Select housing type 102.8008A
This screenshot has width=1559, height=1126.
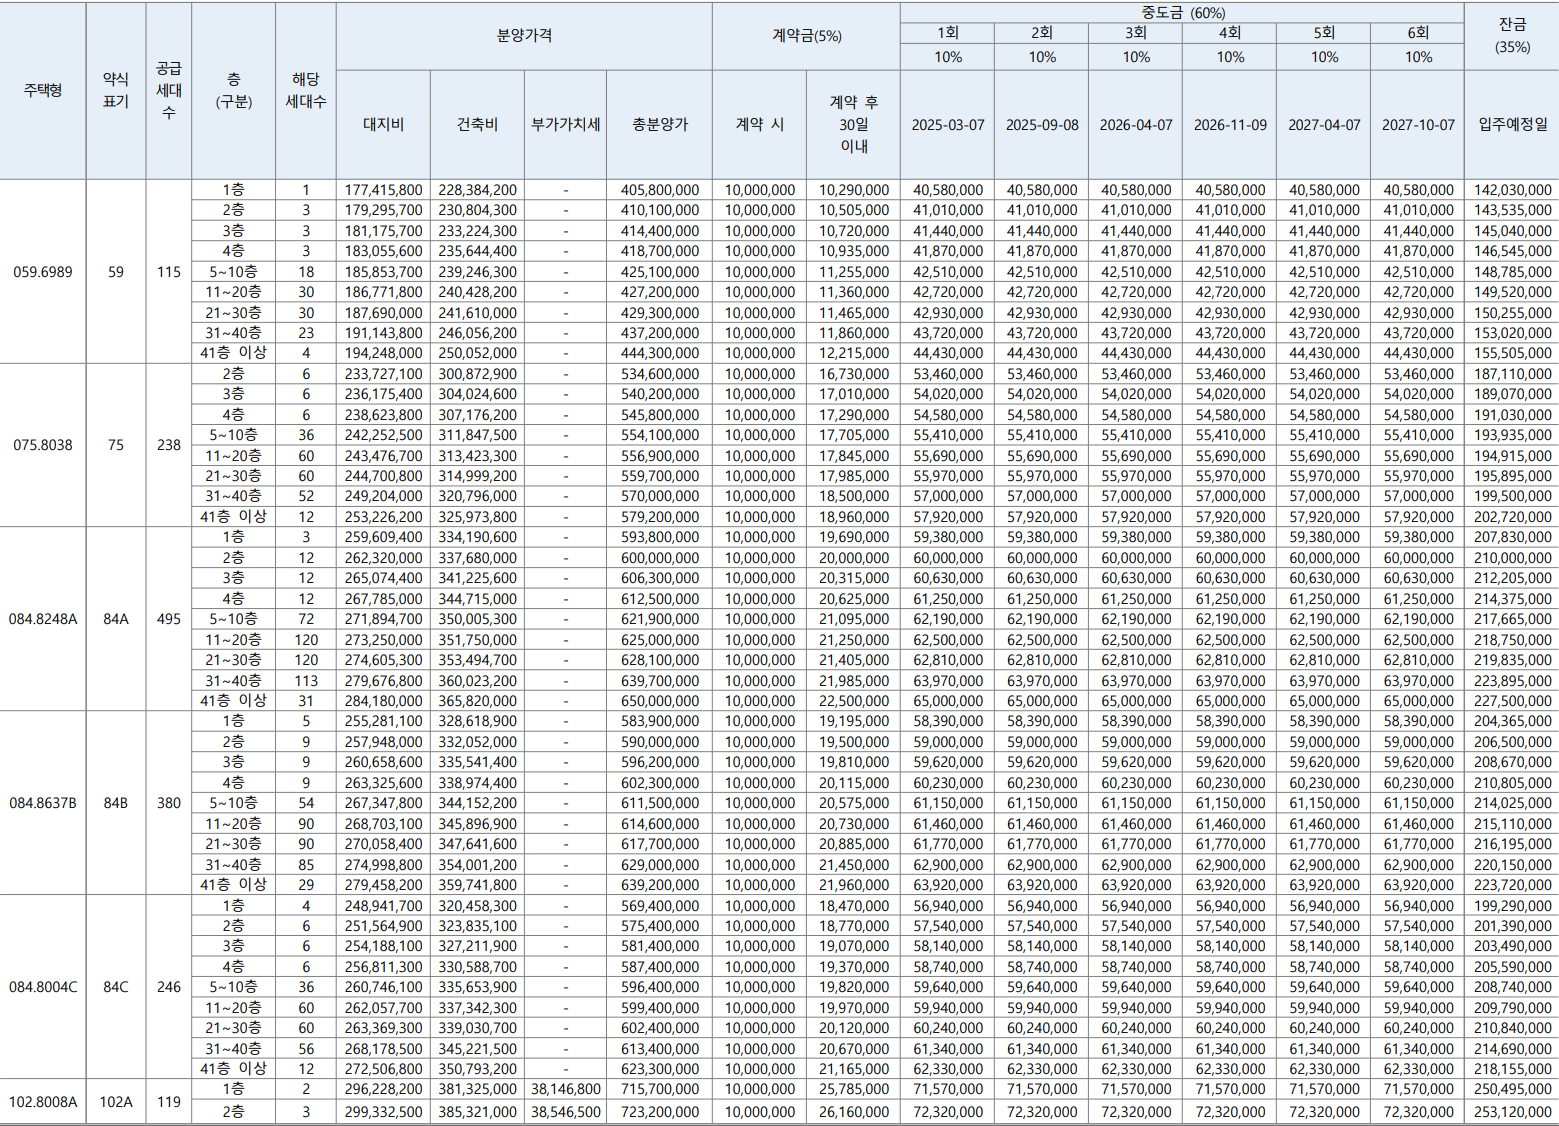tap(43, 1102)
